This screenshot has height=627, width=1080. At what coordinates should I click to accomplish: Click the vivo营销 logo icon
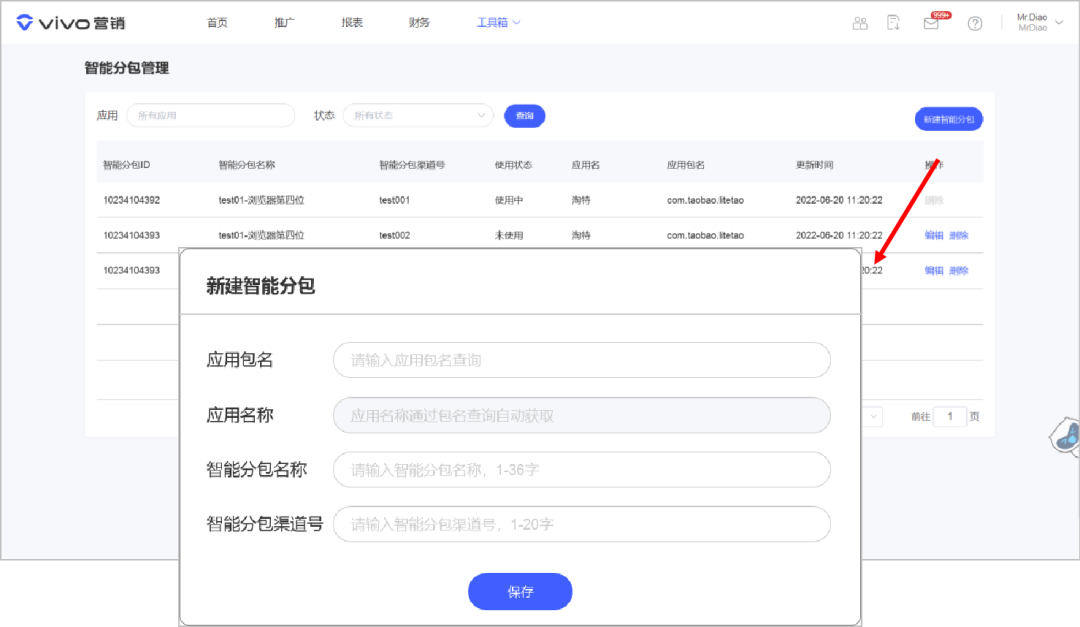tap(24, 21)
